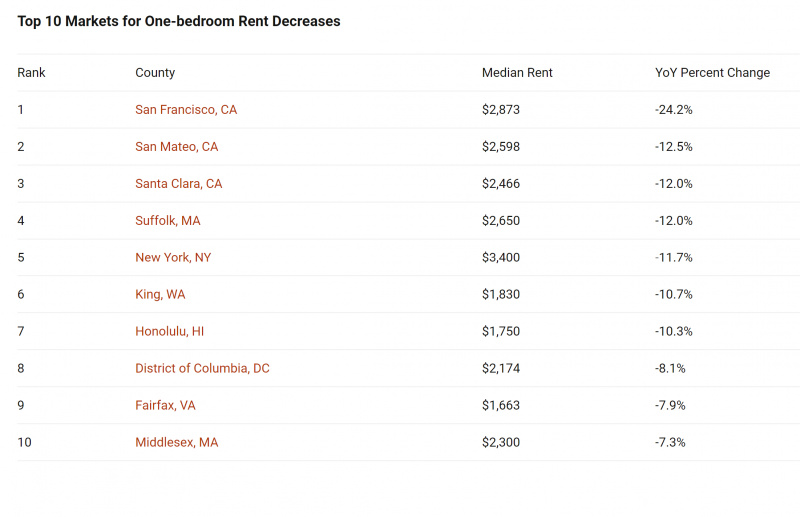The height and width of the screenshot is (517, 800).
Task: Open the Fairfax, VA link
Action: (165, 405)
